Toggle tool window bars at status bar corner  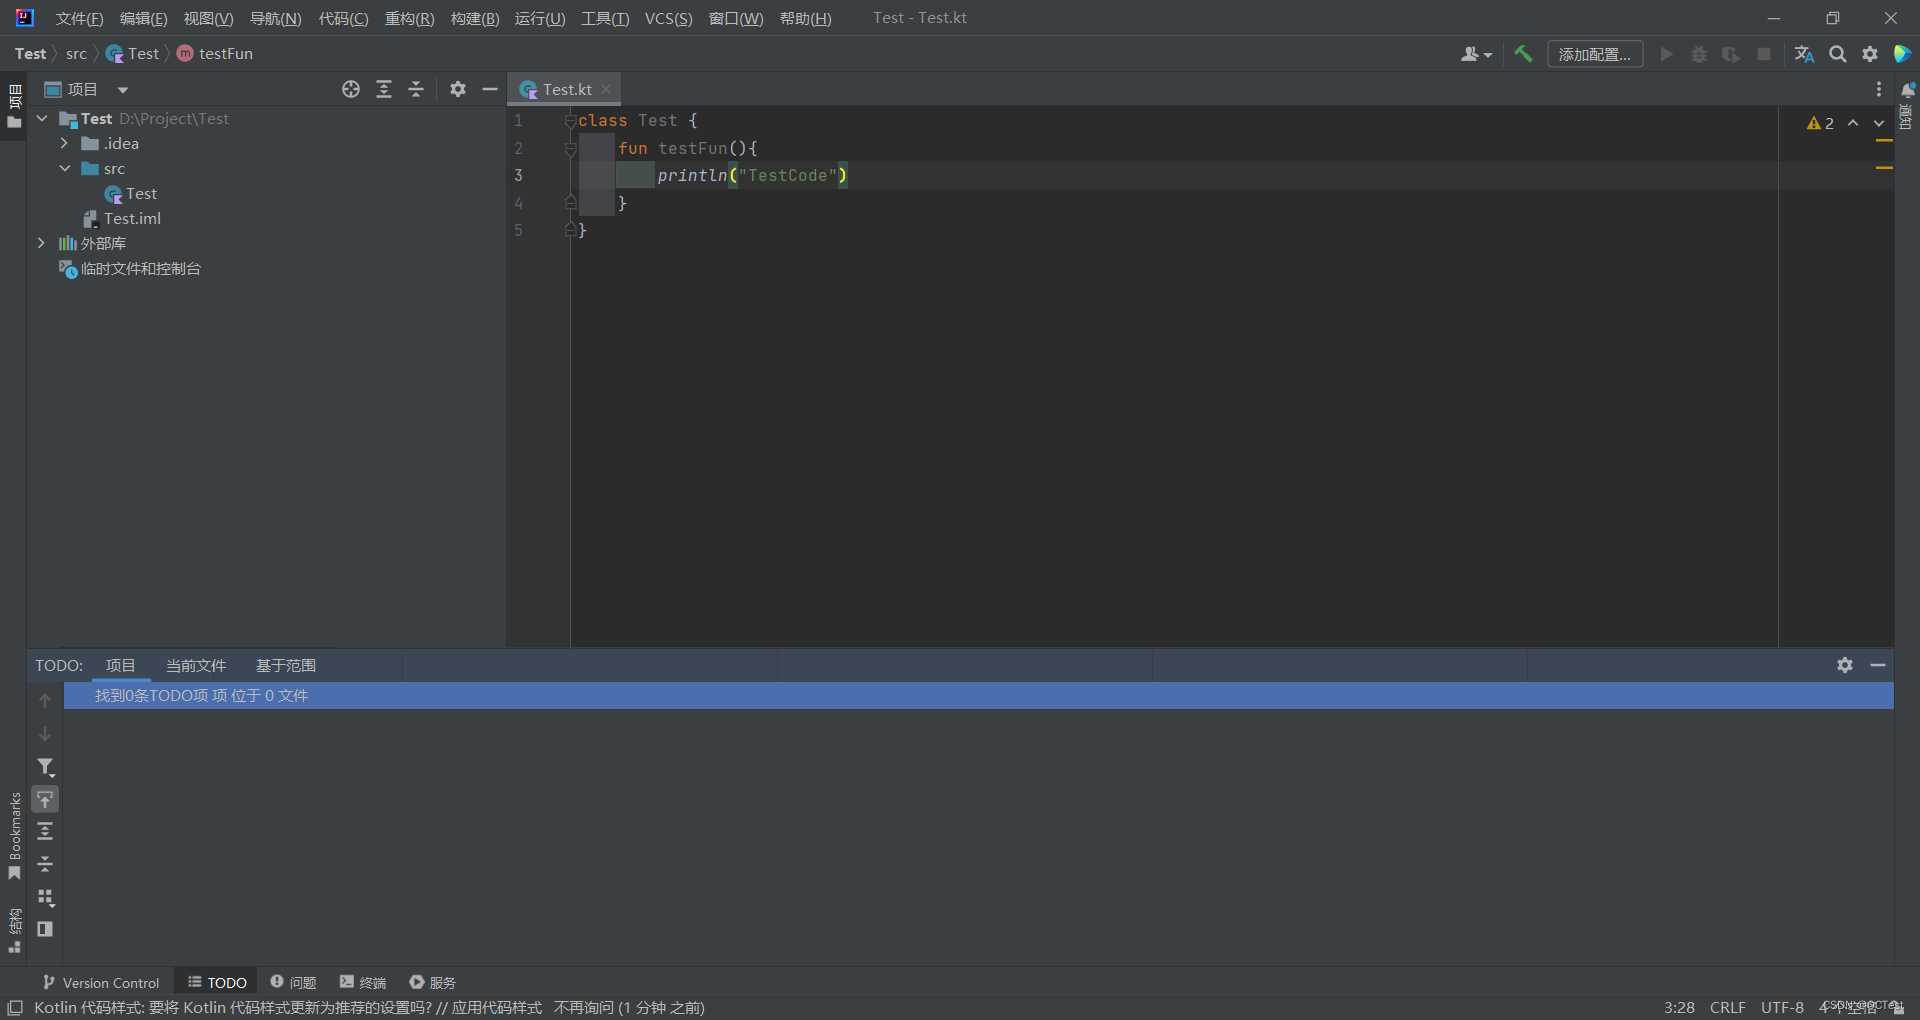(x=15, y=1007)
